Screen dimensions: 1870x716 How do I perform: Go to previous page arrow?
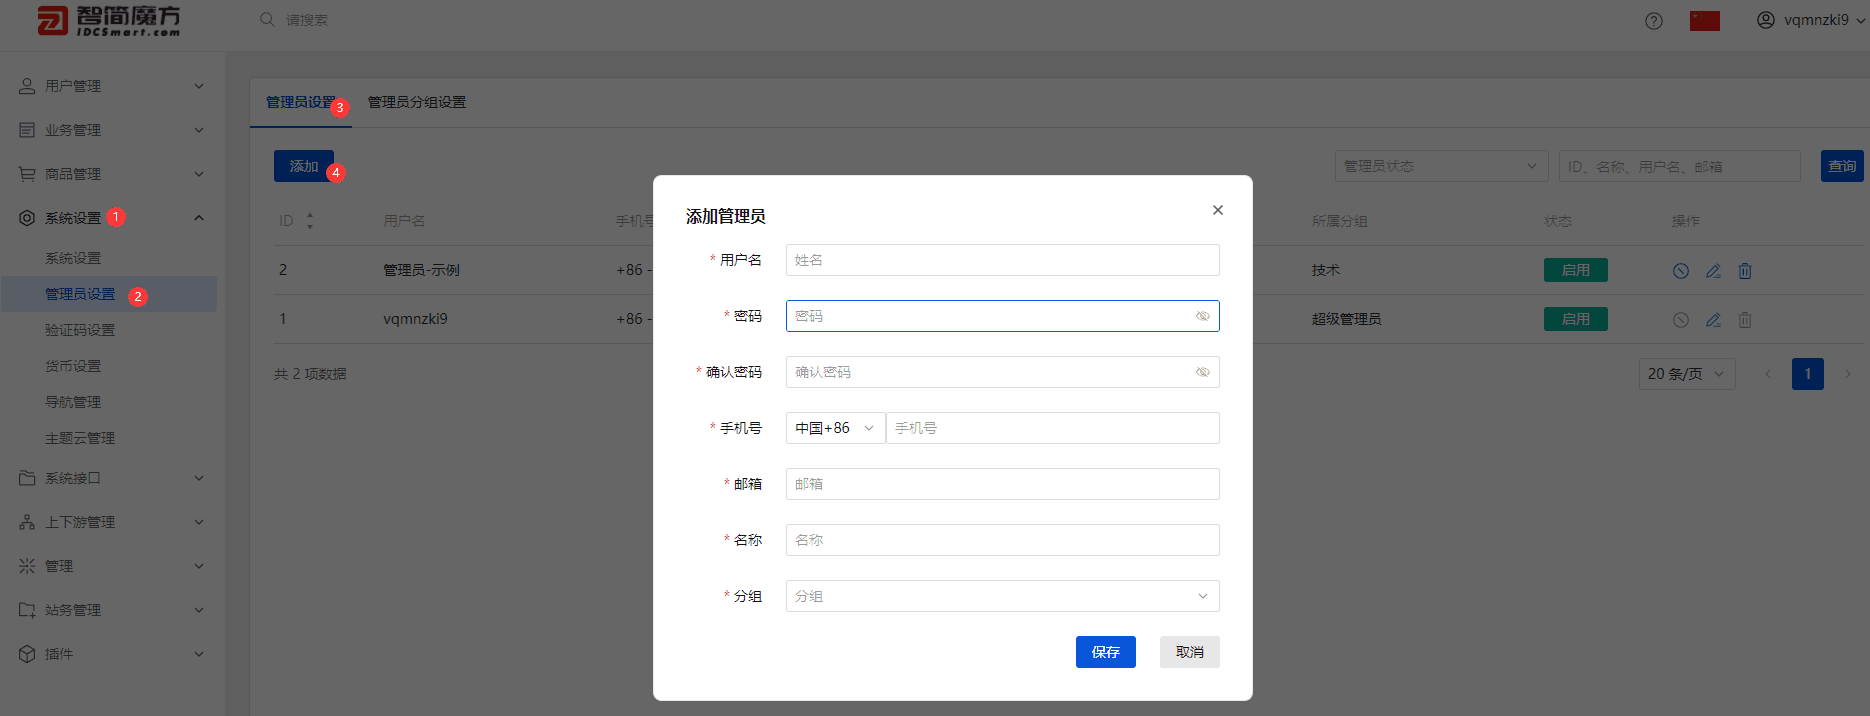pos(1768,374)
